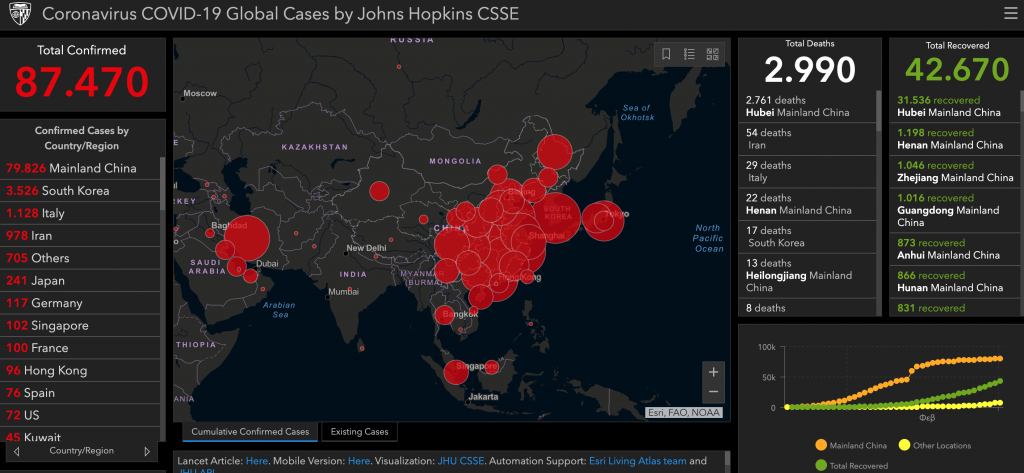Click the large red circle over Japan

tap(603, 222)
